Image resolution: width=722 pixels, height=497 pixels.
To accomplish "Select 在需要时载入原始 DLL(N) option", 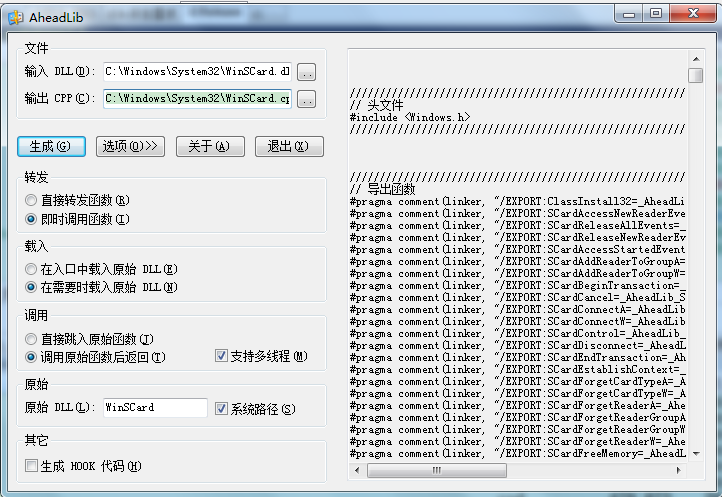I will (101, 287).
